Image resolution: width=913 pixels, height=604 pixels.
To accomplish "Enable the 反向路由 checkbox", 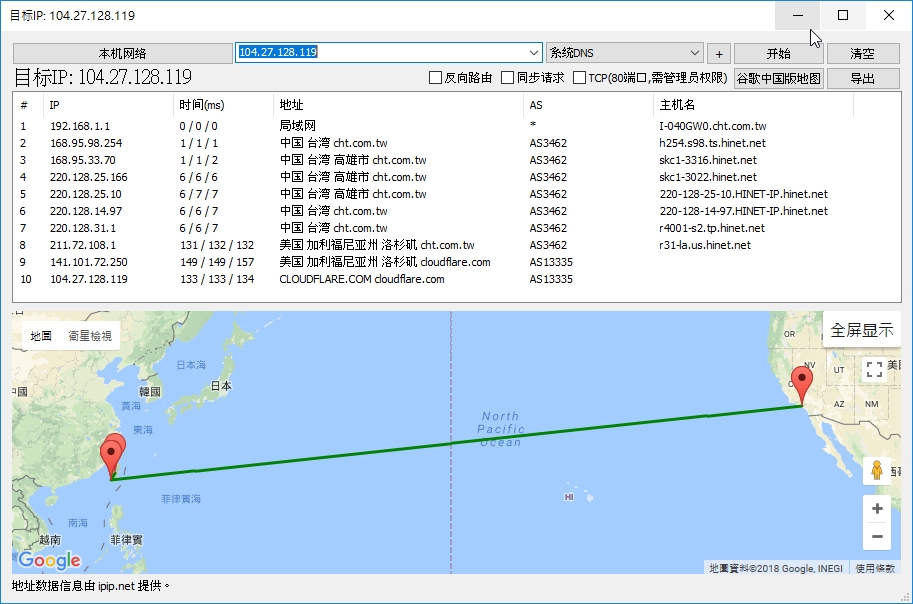I will click(x=435, y=77).
